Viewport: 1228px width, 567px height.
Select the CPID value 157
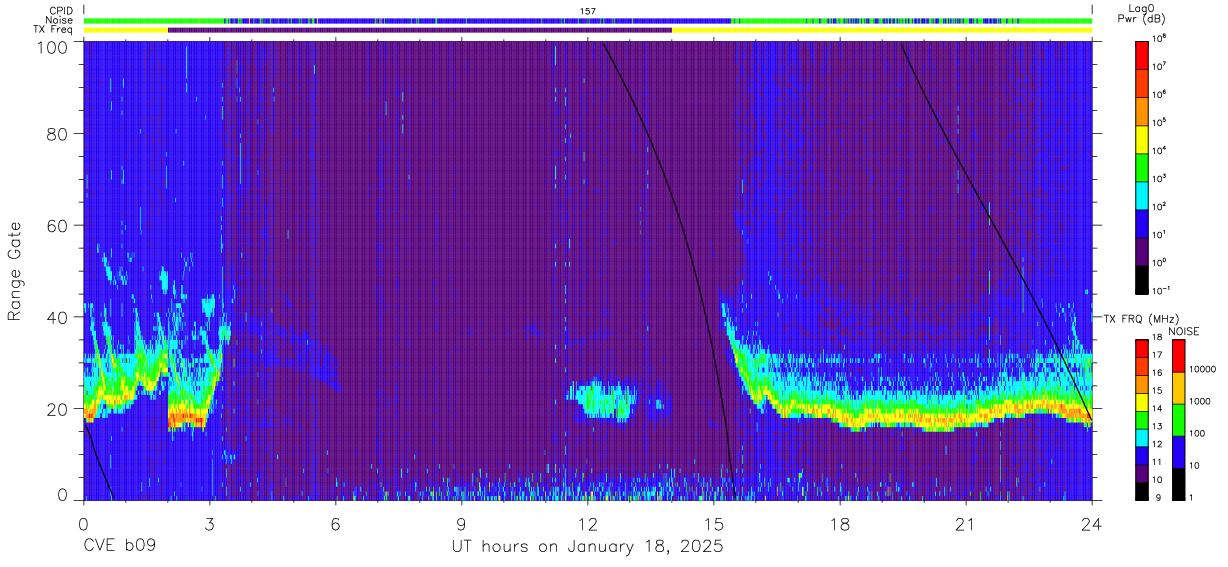point(588,11)
